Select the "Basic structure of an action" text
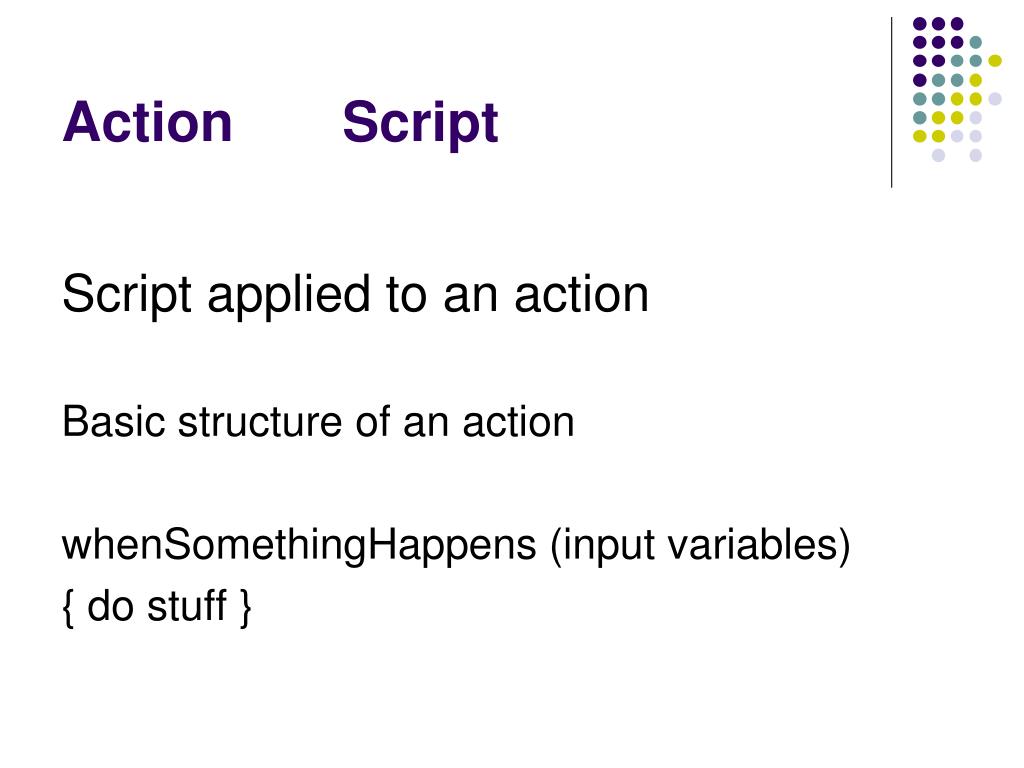This screenshot has height=768, width=1024. 318,422
